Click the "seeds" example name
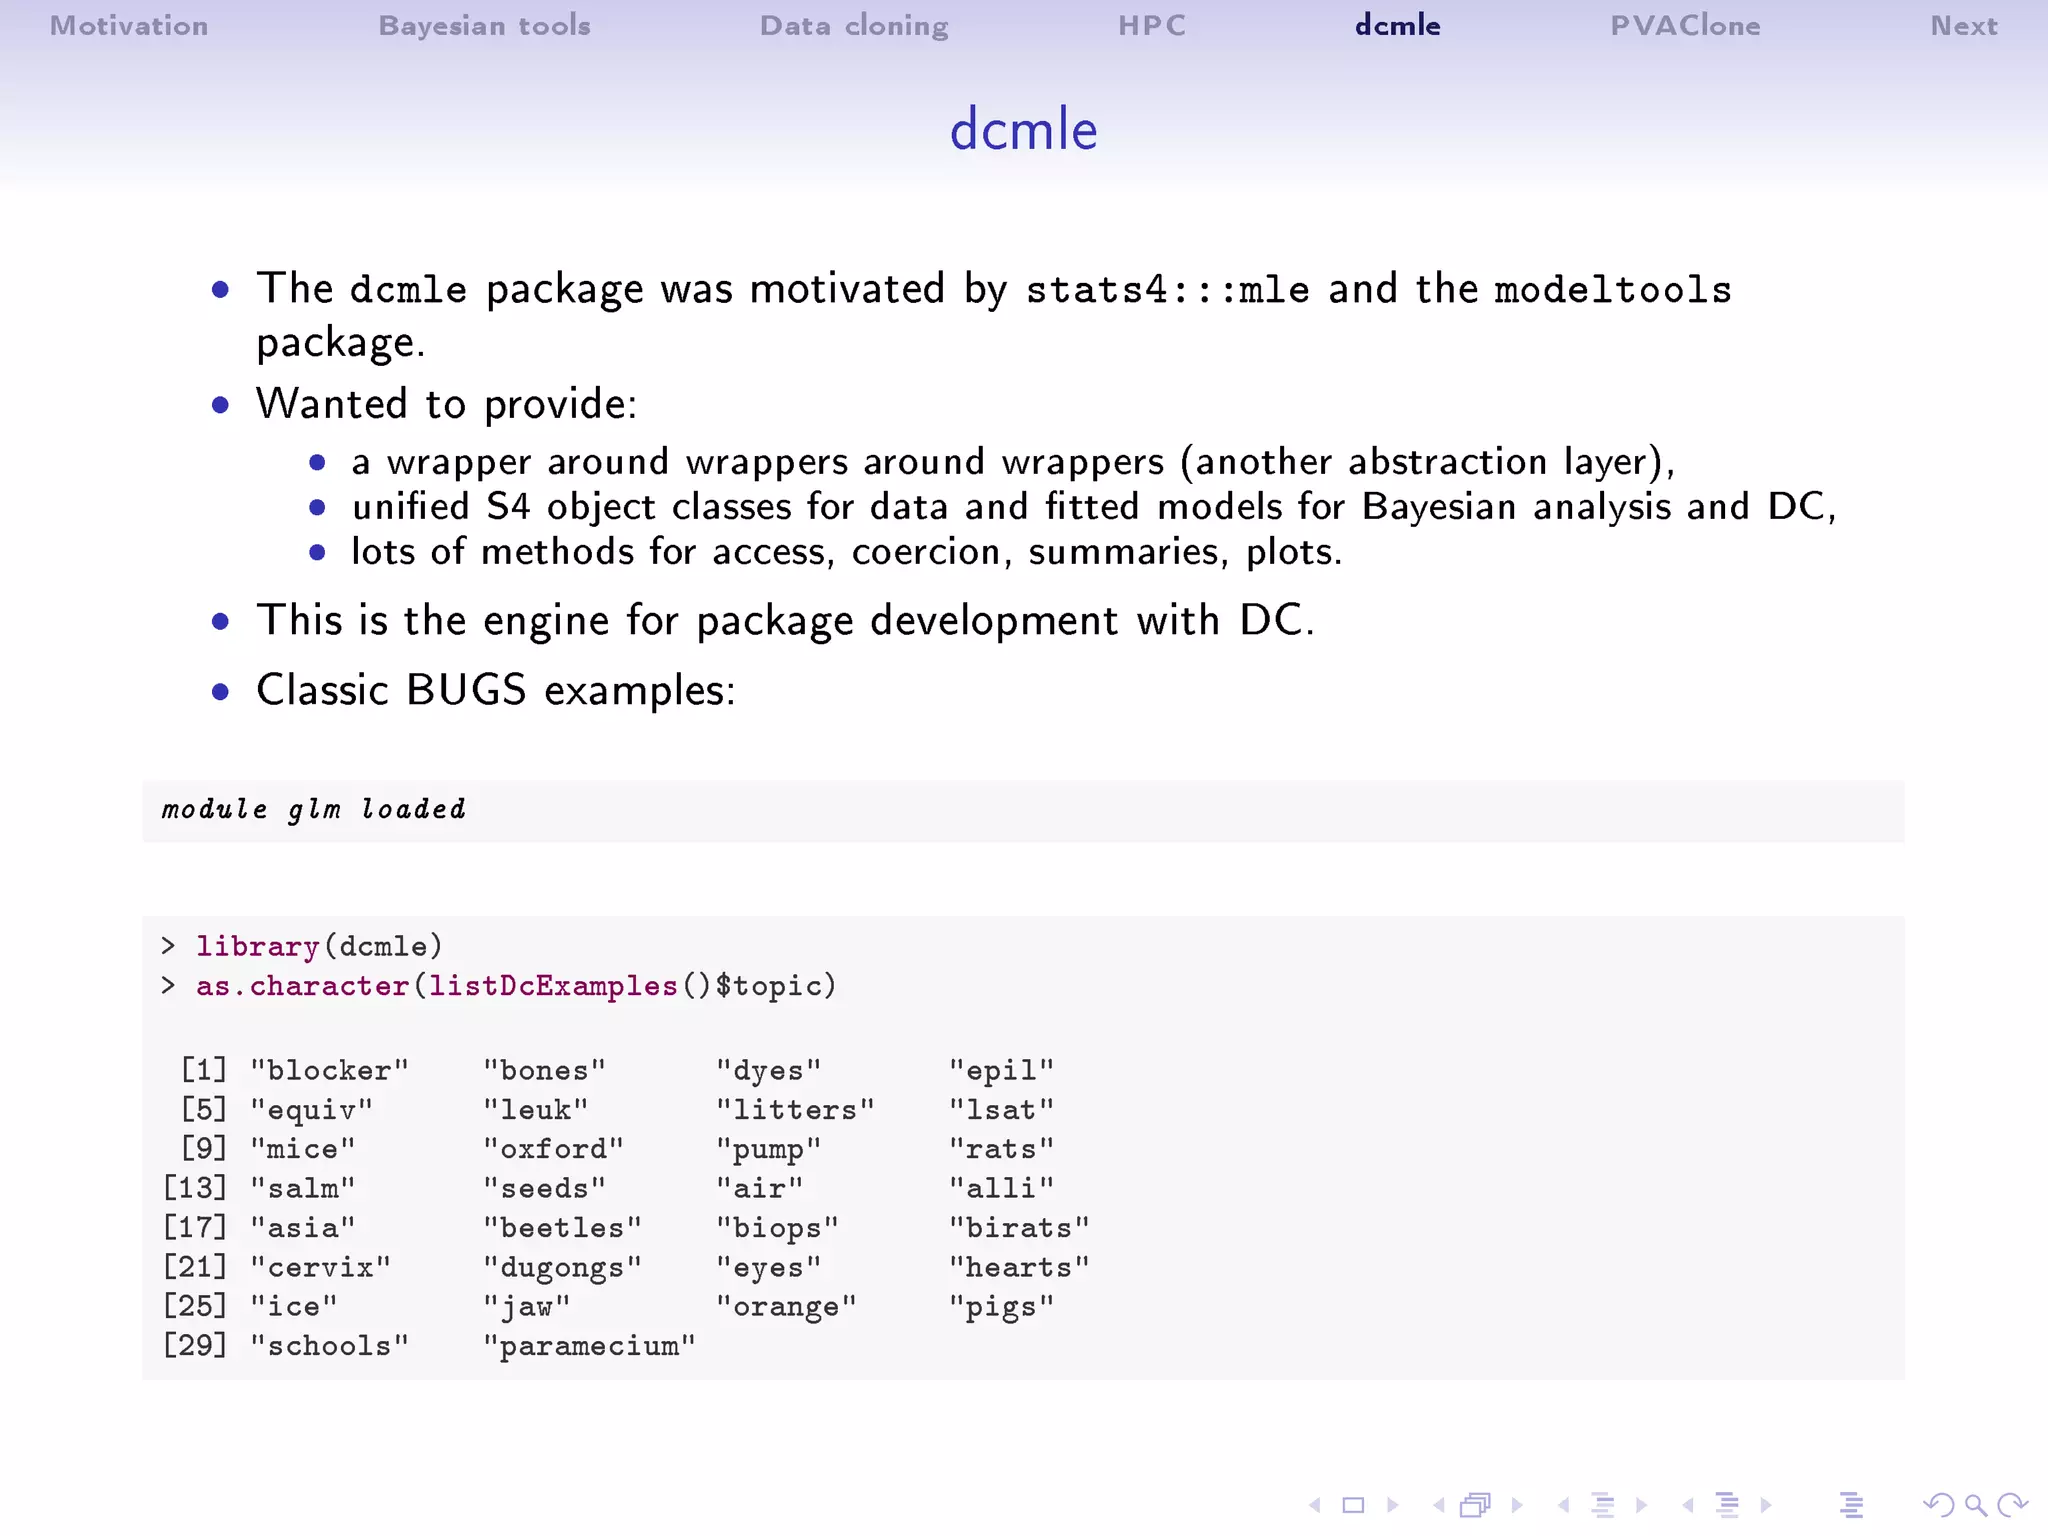 tap(545, 1188)
